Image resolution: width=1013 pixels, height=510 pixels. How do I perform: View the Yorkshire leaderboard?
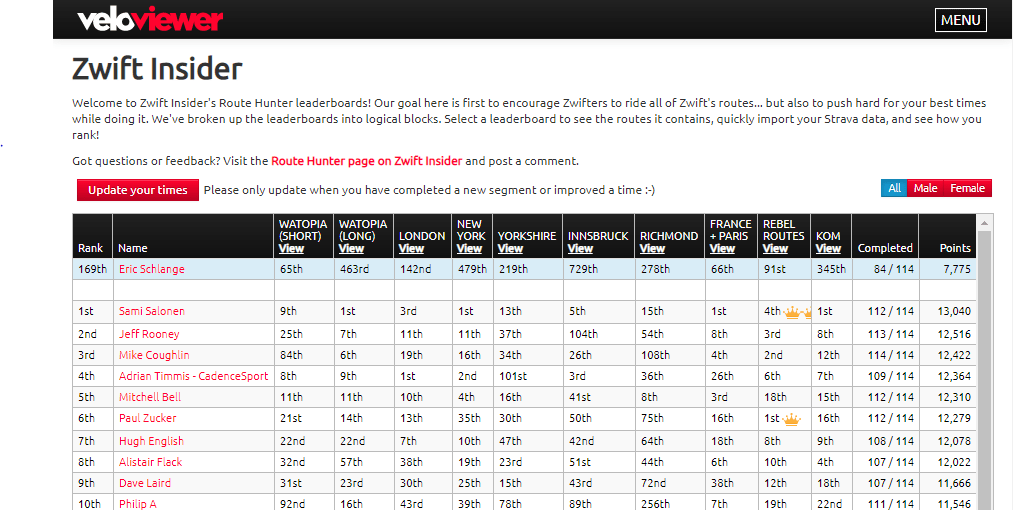coord(510,248)
